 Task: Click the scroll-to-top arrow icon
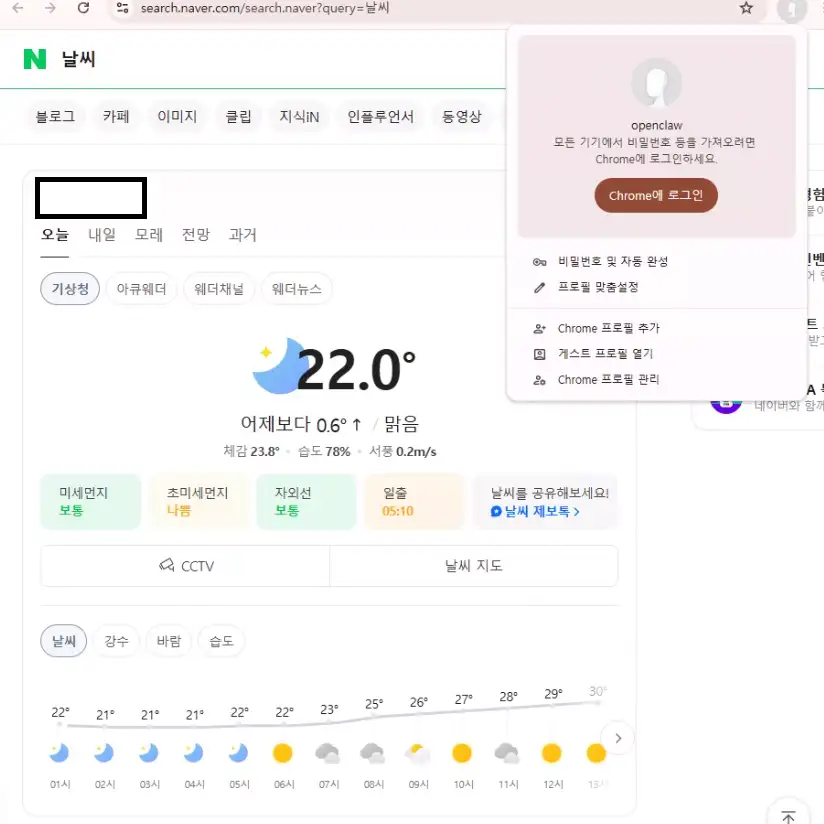point(788,817)
